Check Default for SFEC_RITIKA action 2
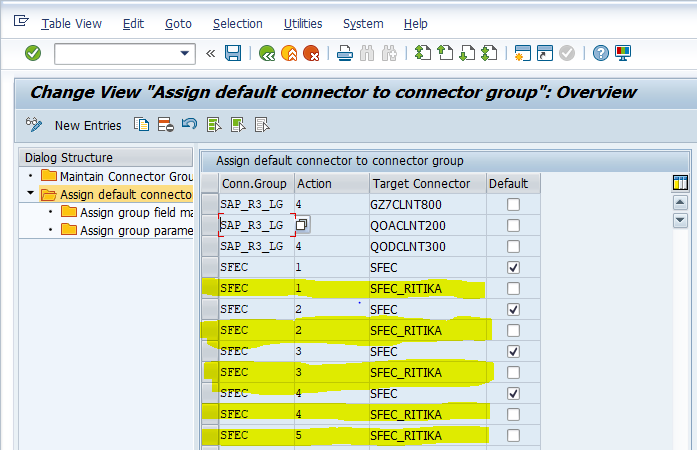 (x=513, y=330)
